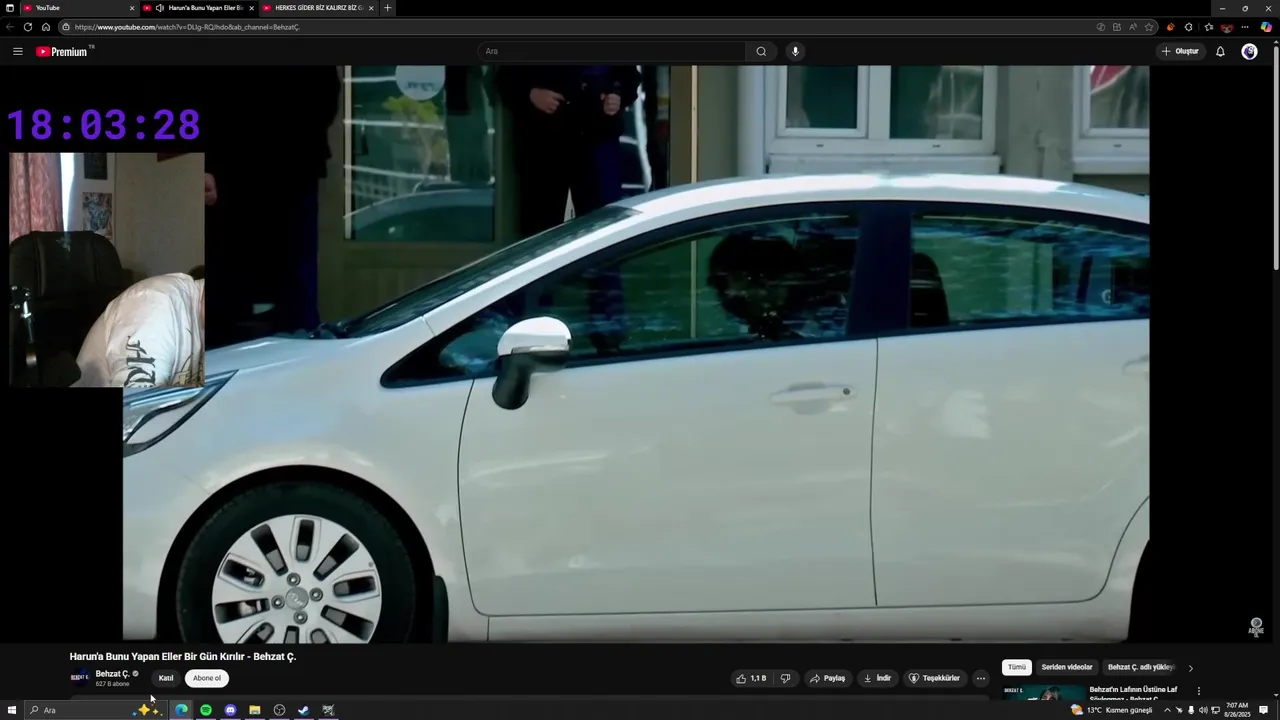Open the YouTube hamburger guide menu
This screenshot has height=720, width=1280.
point(17,51)
